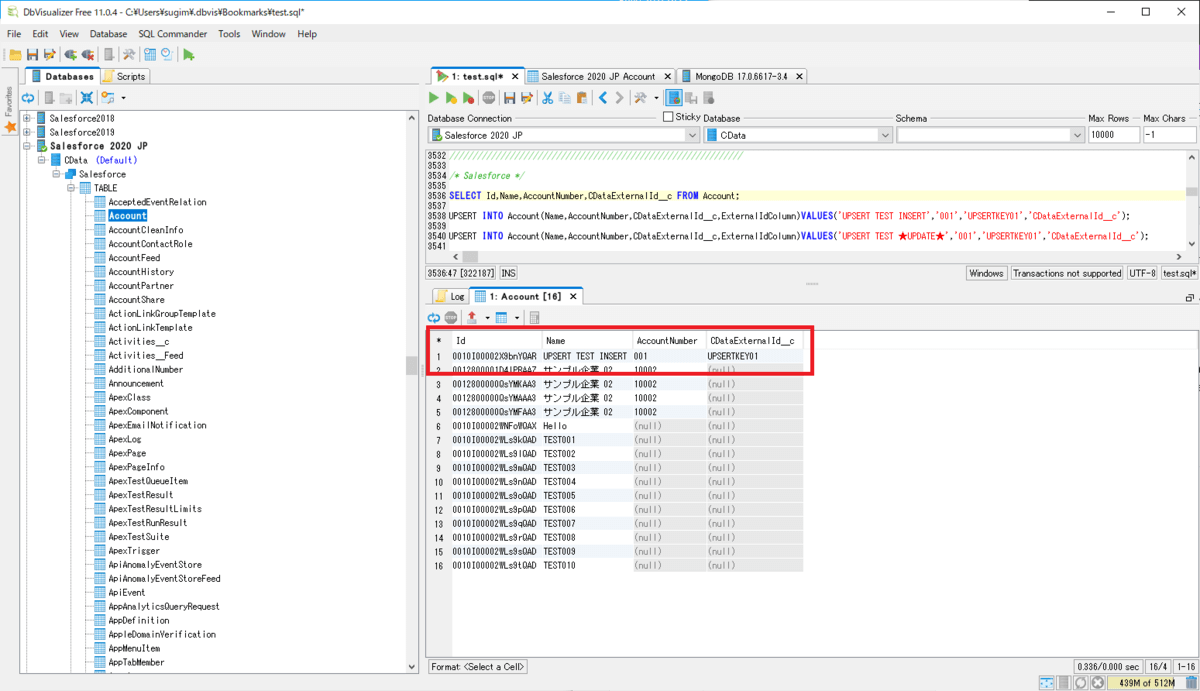Enable the Sticky checkbox
The width and height of the screenshot is (1200, 691).
(x=668, y=117)
